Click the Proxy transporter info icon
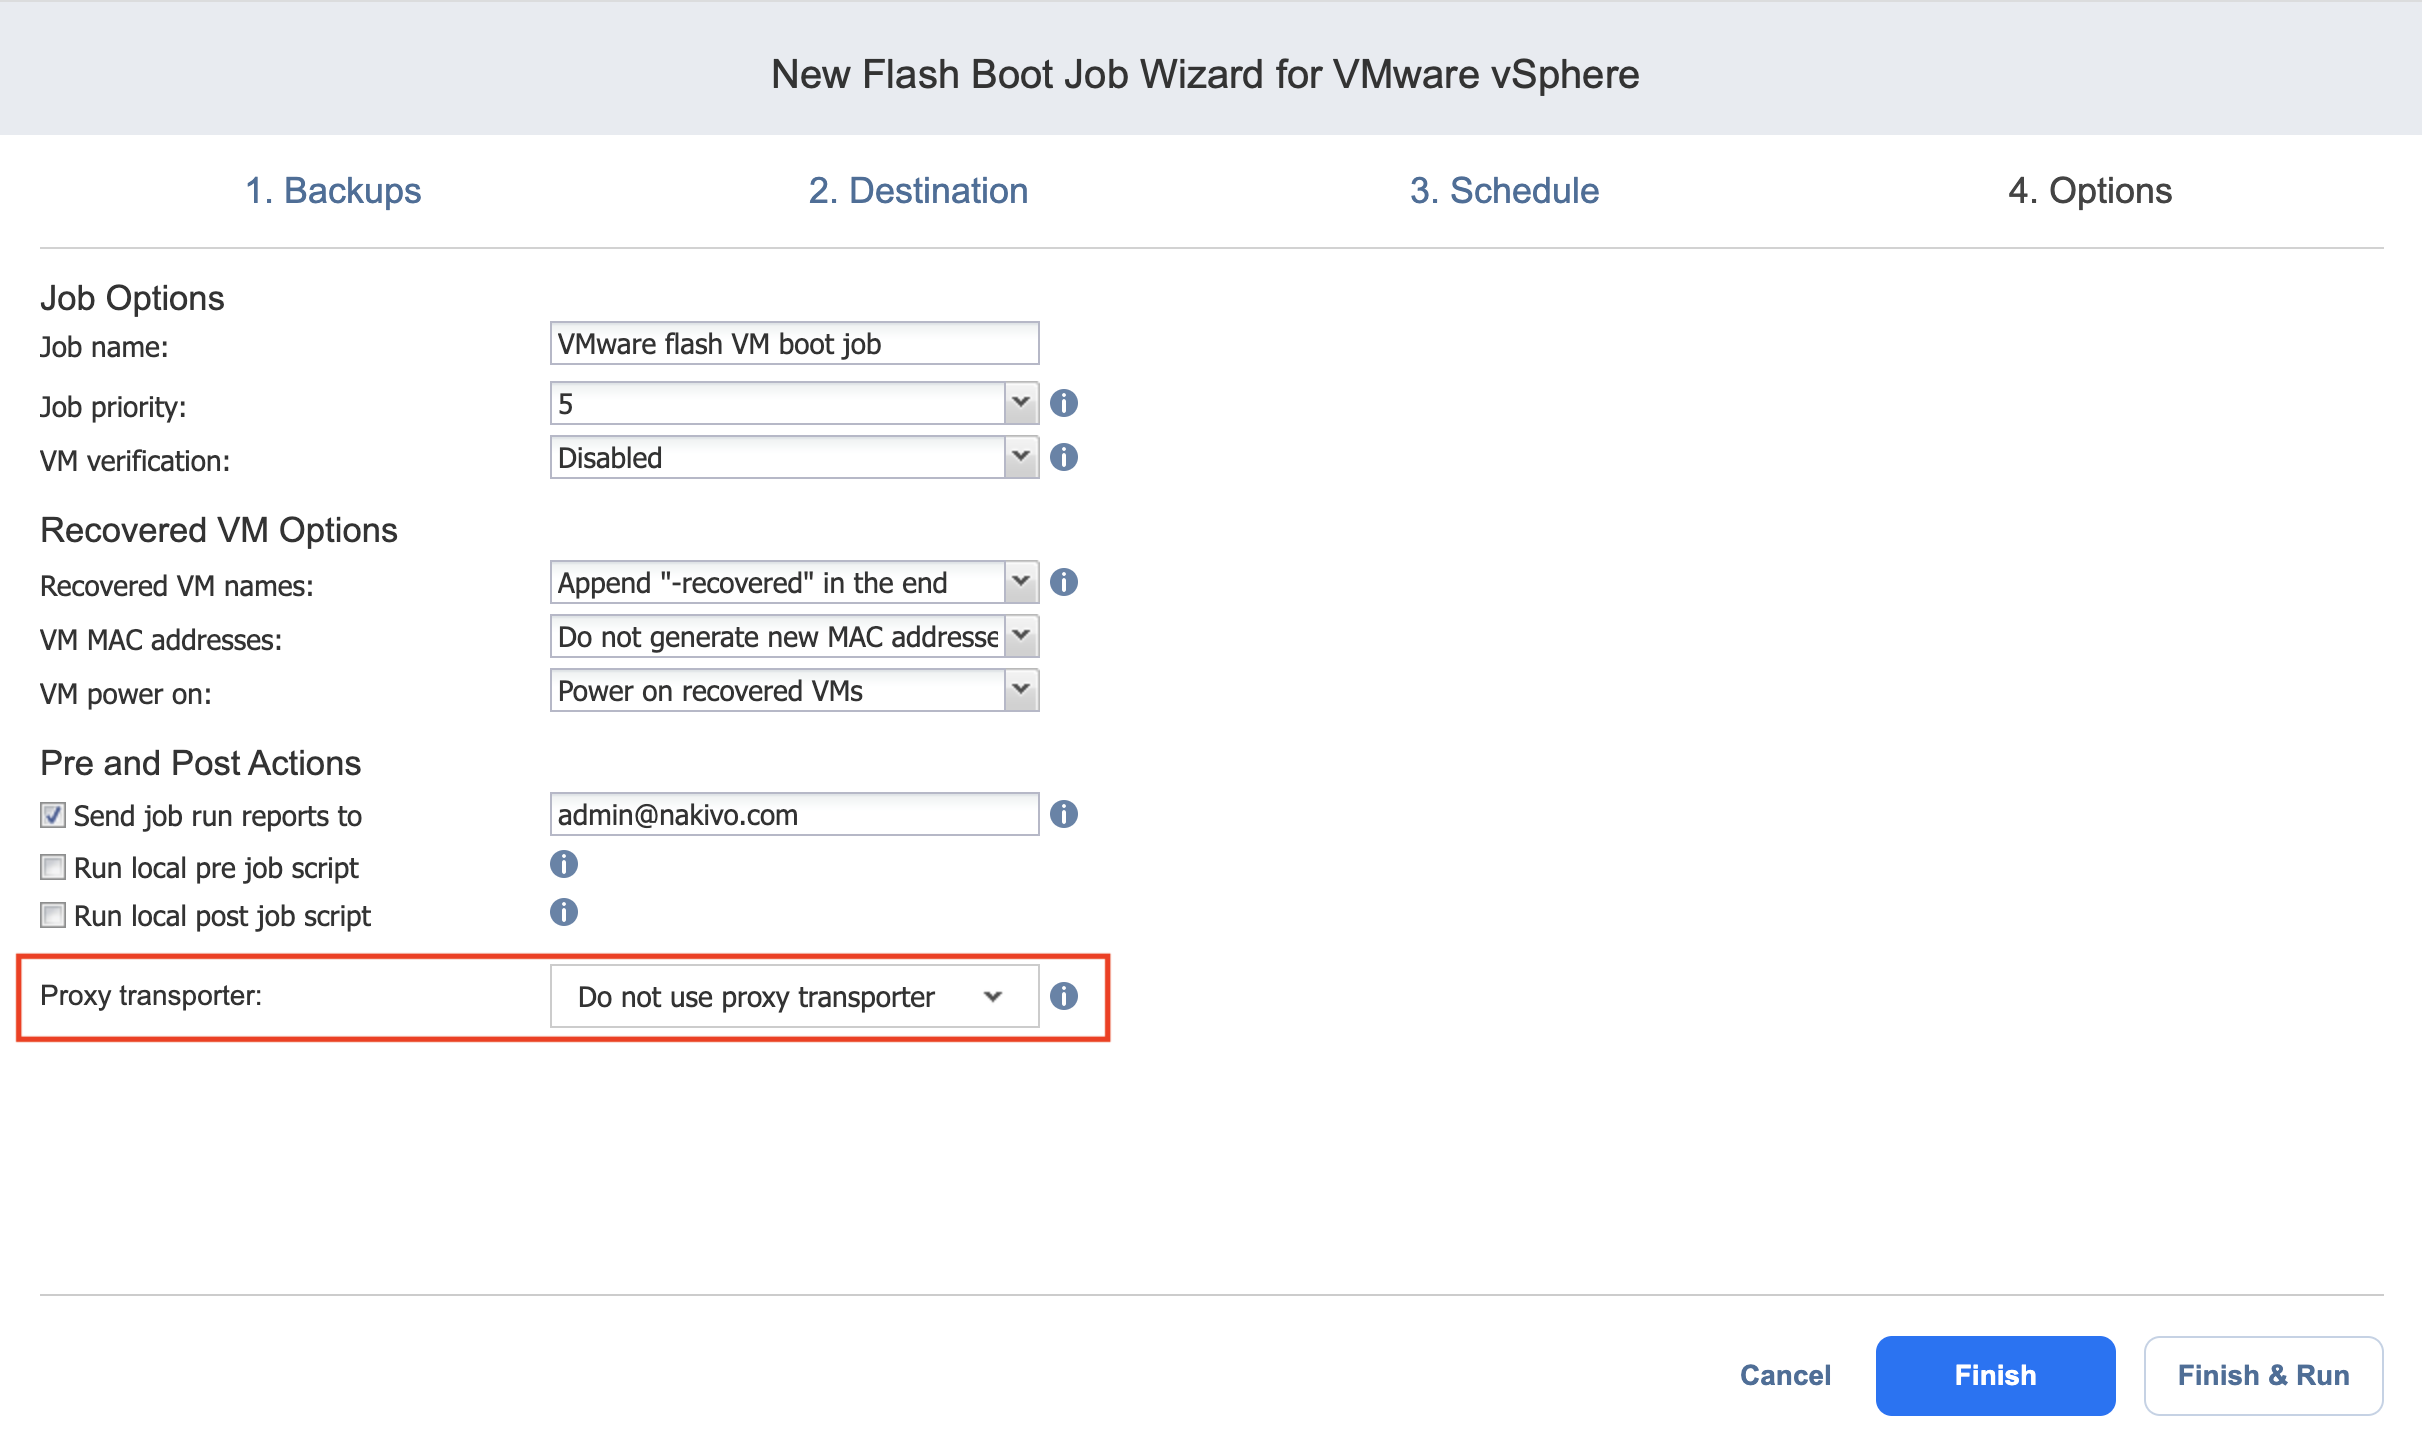 coord(1064,996)
